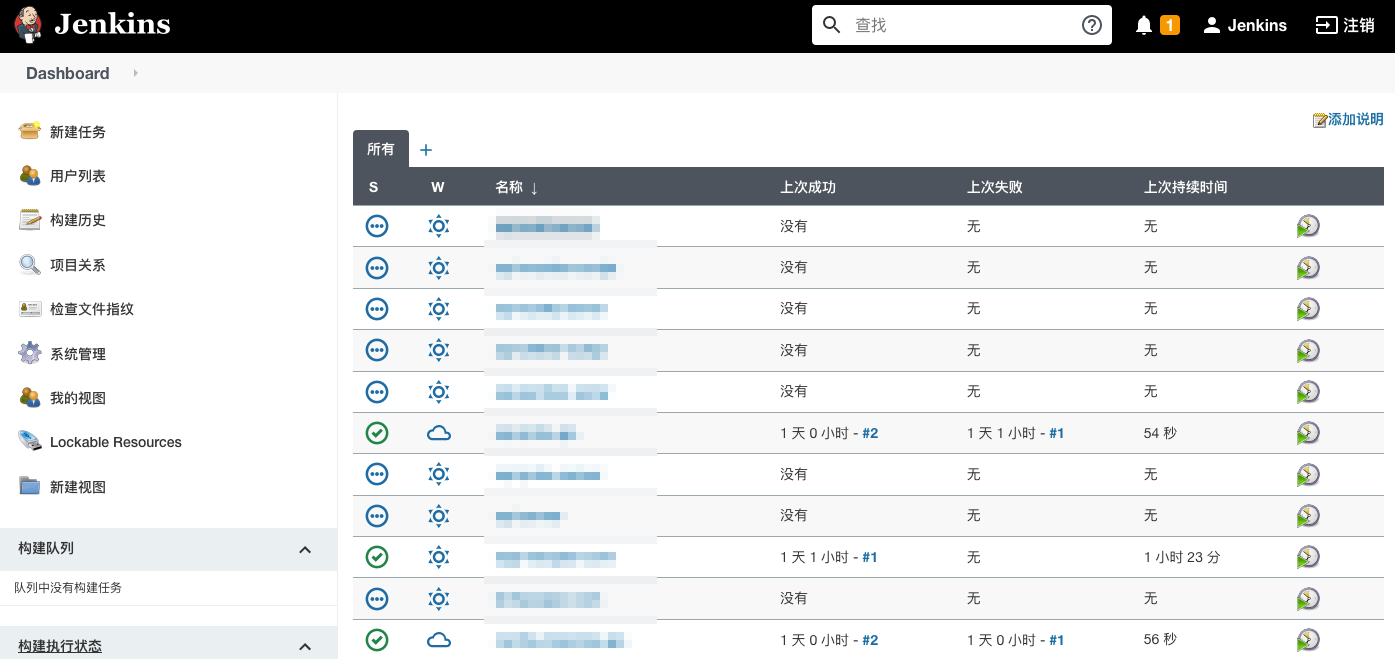
Task: Sort by the S status column
Action: [x=373, y=187]
